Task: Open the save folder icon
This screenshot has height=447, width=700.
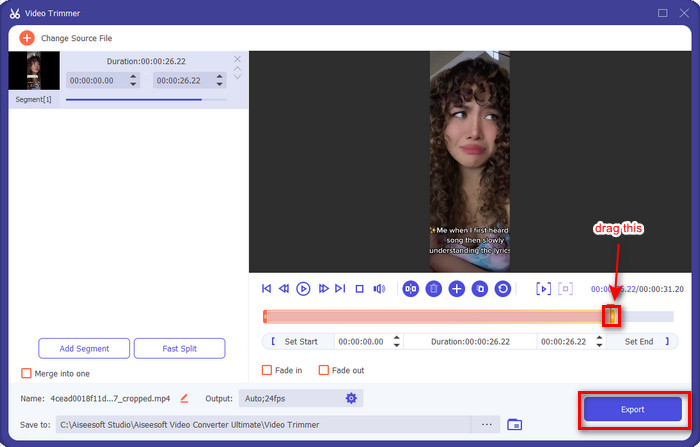Action: click(x=514, y=424)
